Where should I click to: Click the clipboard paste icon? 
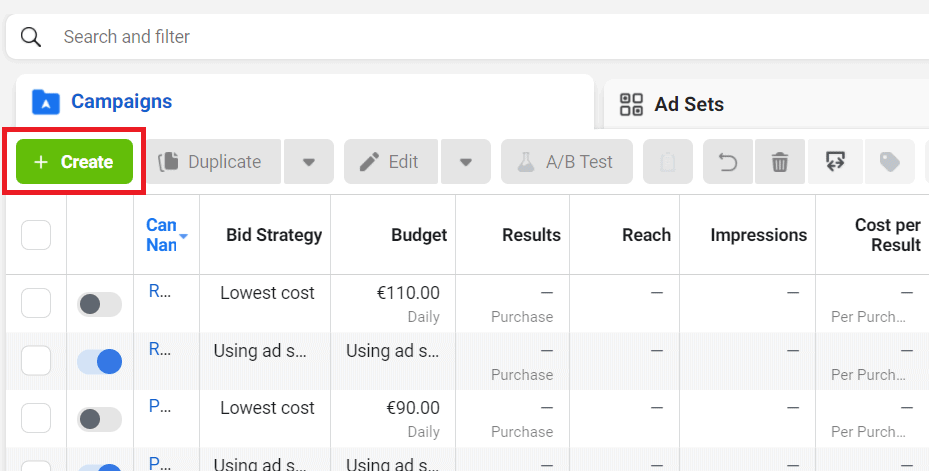[x=668, y=162]
